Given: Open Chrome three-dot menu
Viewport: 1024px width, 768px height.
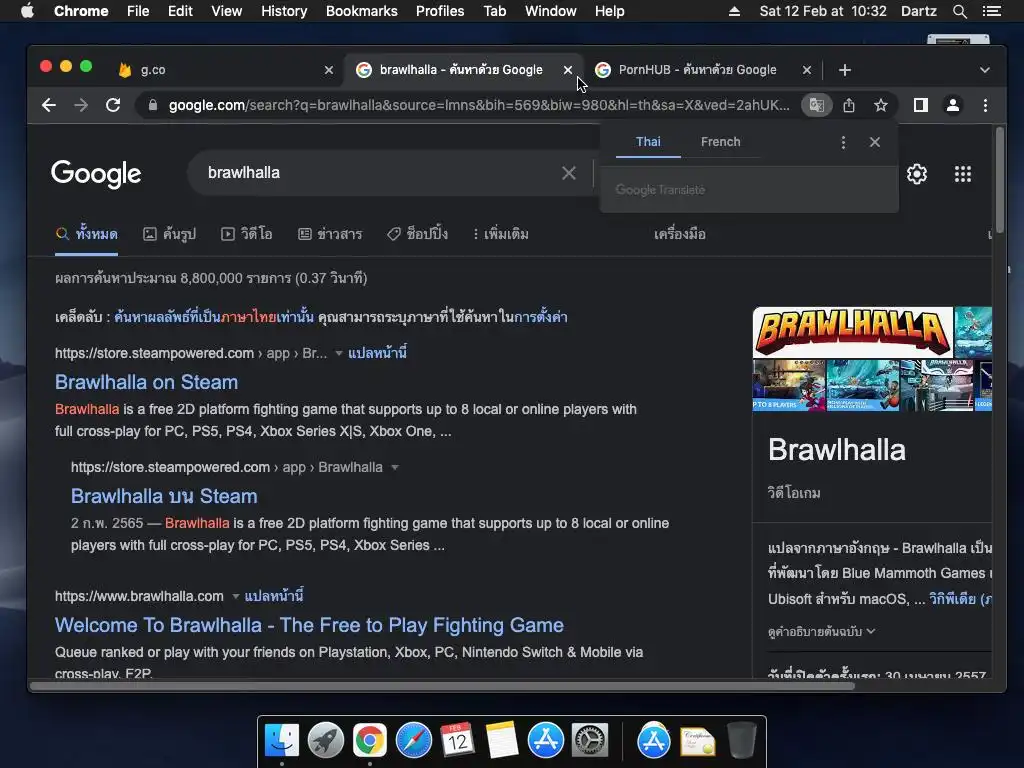Looking at the screenshot, I should (x=985, y=105).
